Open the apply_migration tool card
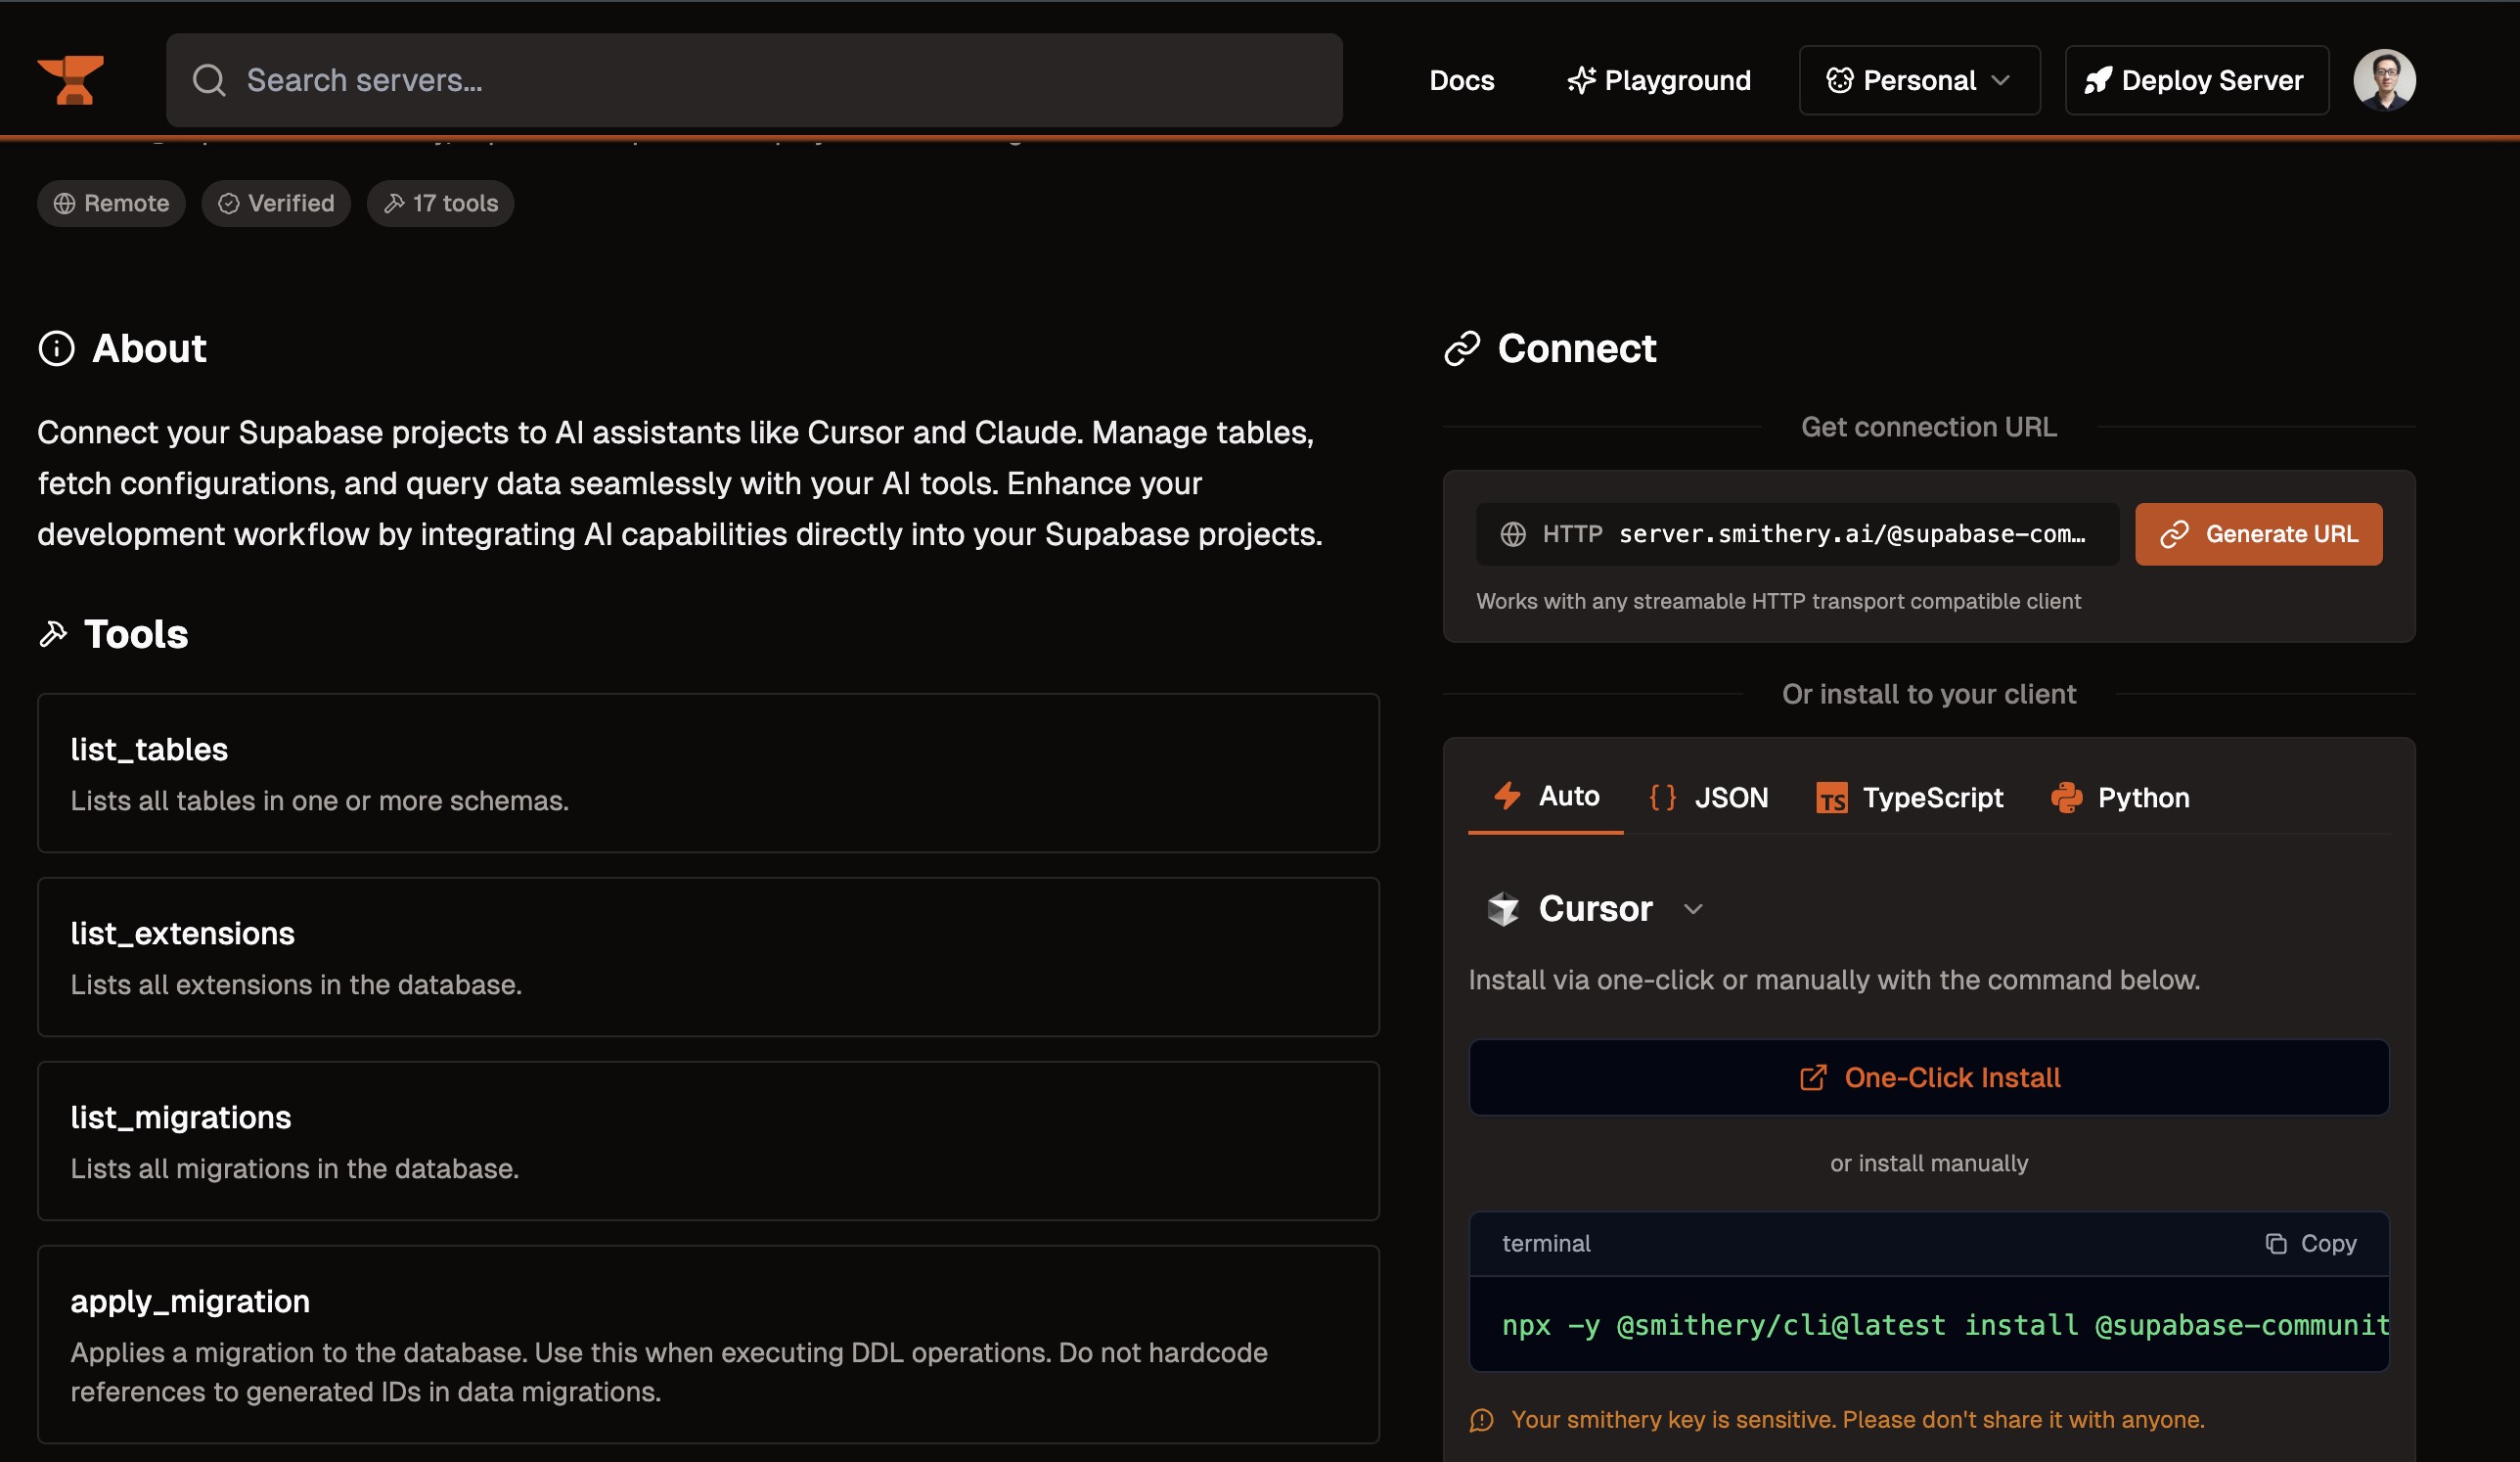Screen dimensions: 2520x1462 [708, 1344]
